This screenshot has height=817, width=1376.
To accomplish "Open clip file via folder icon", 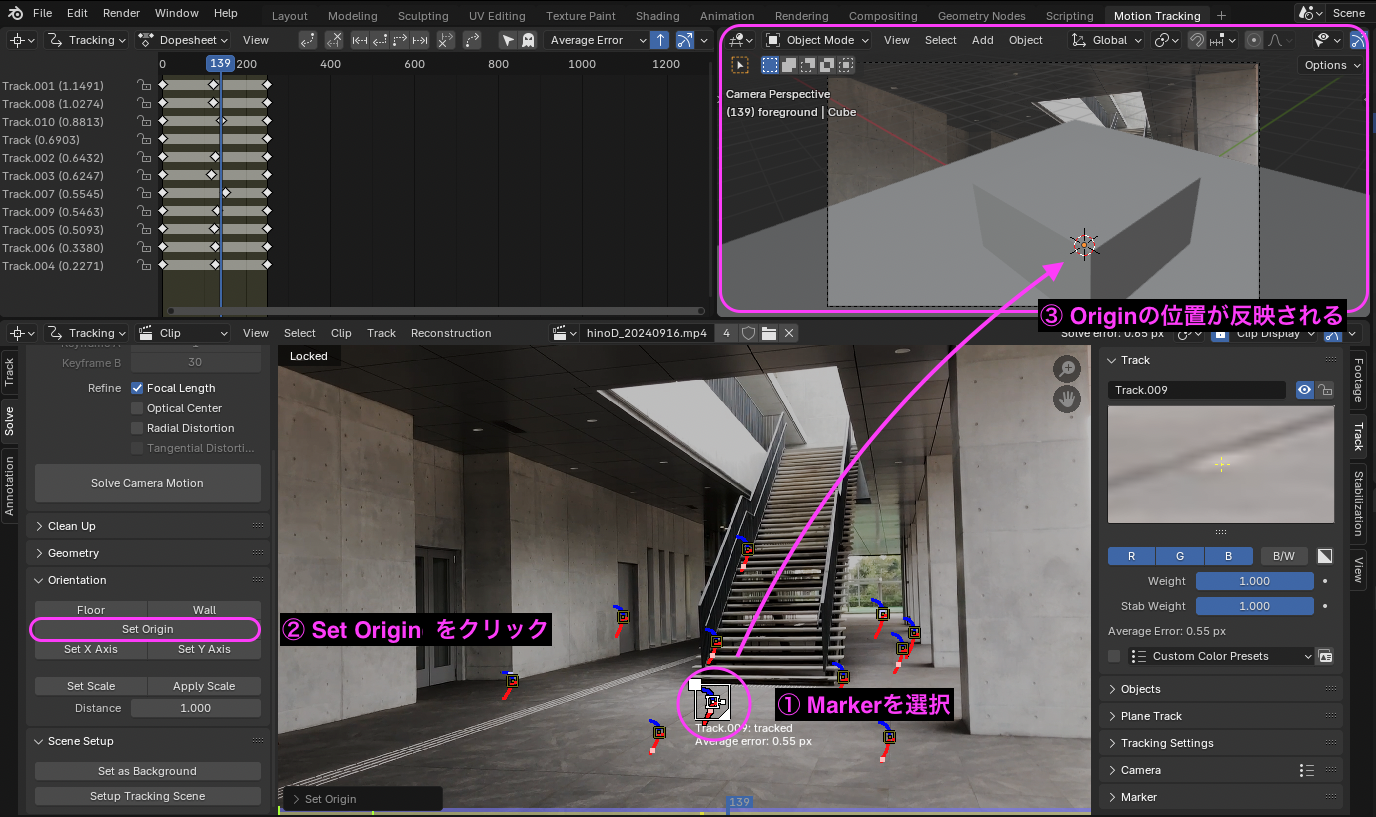I will (768, 333).
